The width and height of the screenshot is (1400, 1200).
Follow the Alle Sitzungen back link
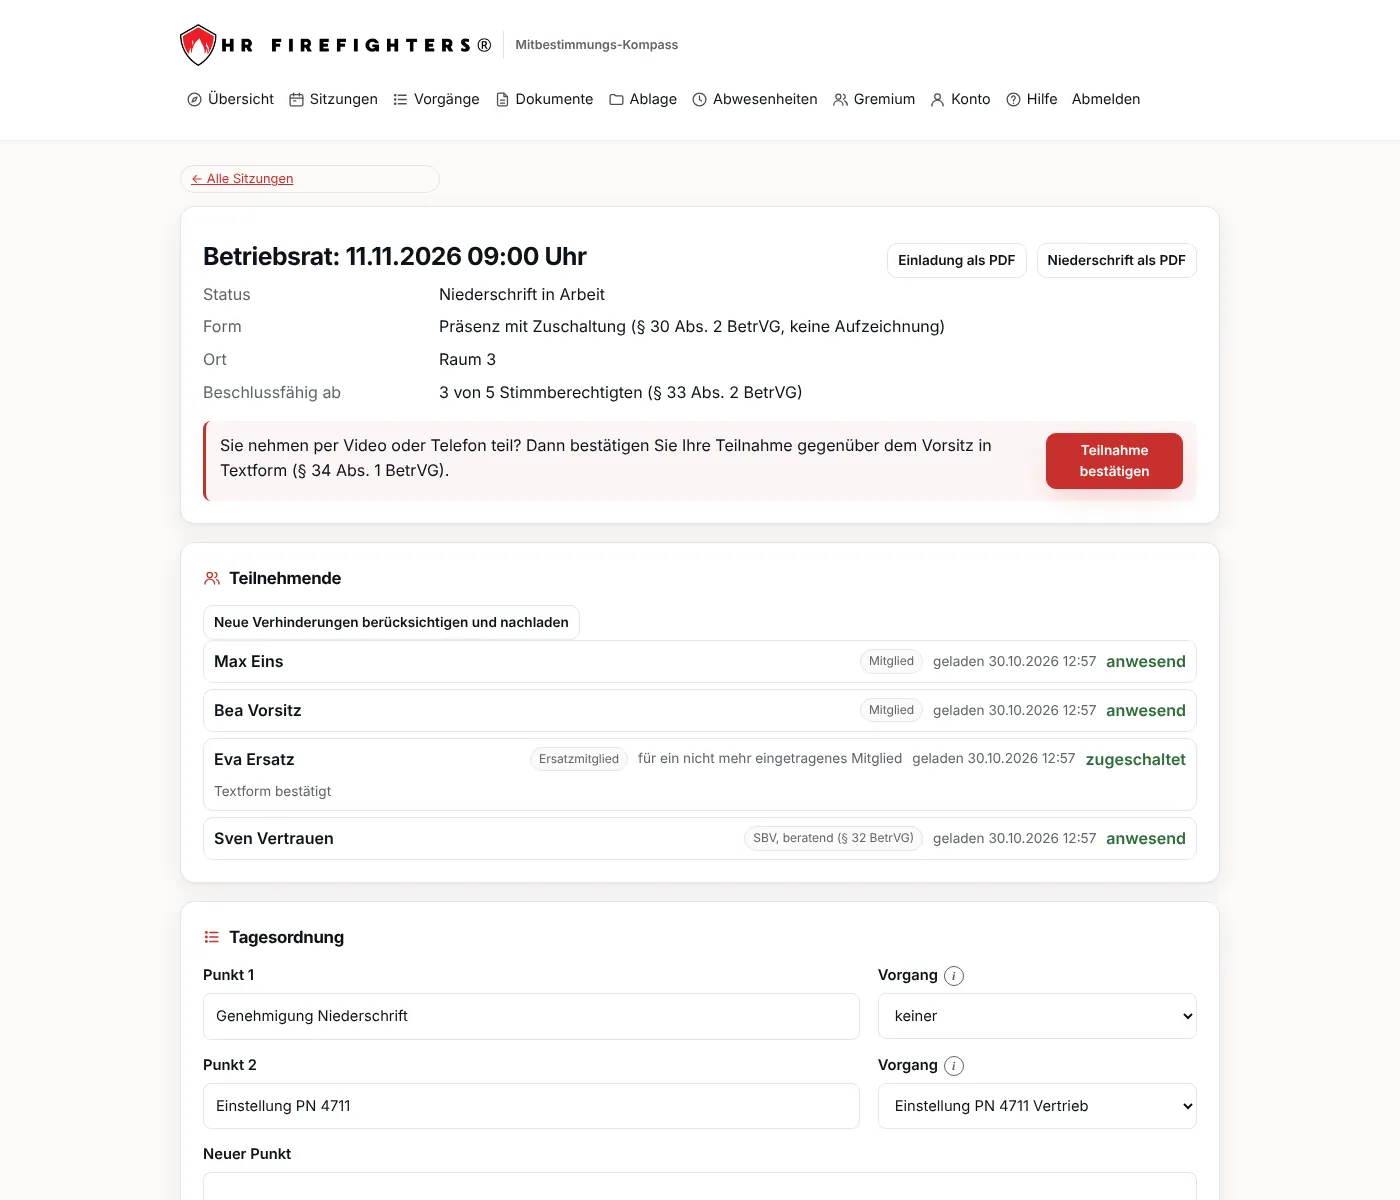pos(242,179)
